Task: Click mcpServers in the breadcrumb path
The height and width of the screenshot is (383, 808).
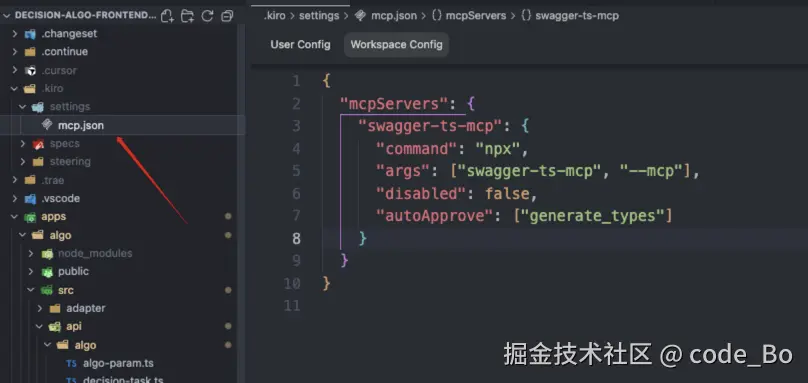Action: [476, 15]
